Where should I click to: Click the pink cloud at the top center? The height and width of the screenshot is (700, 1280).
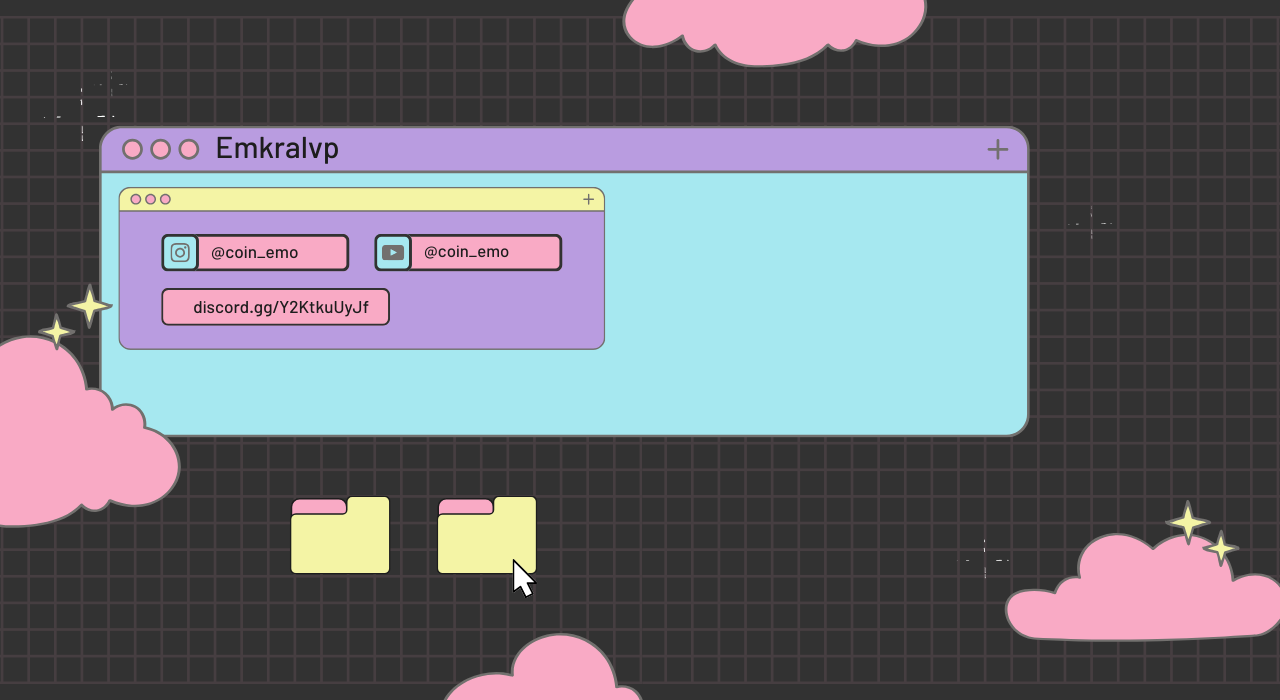pyautogui.click(x=775, y=25)
